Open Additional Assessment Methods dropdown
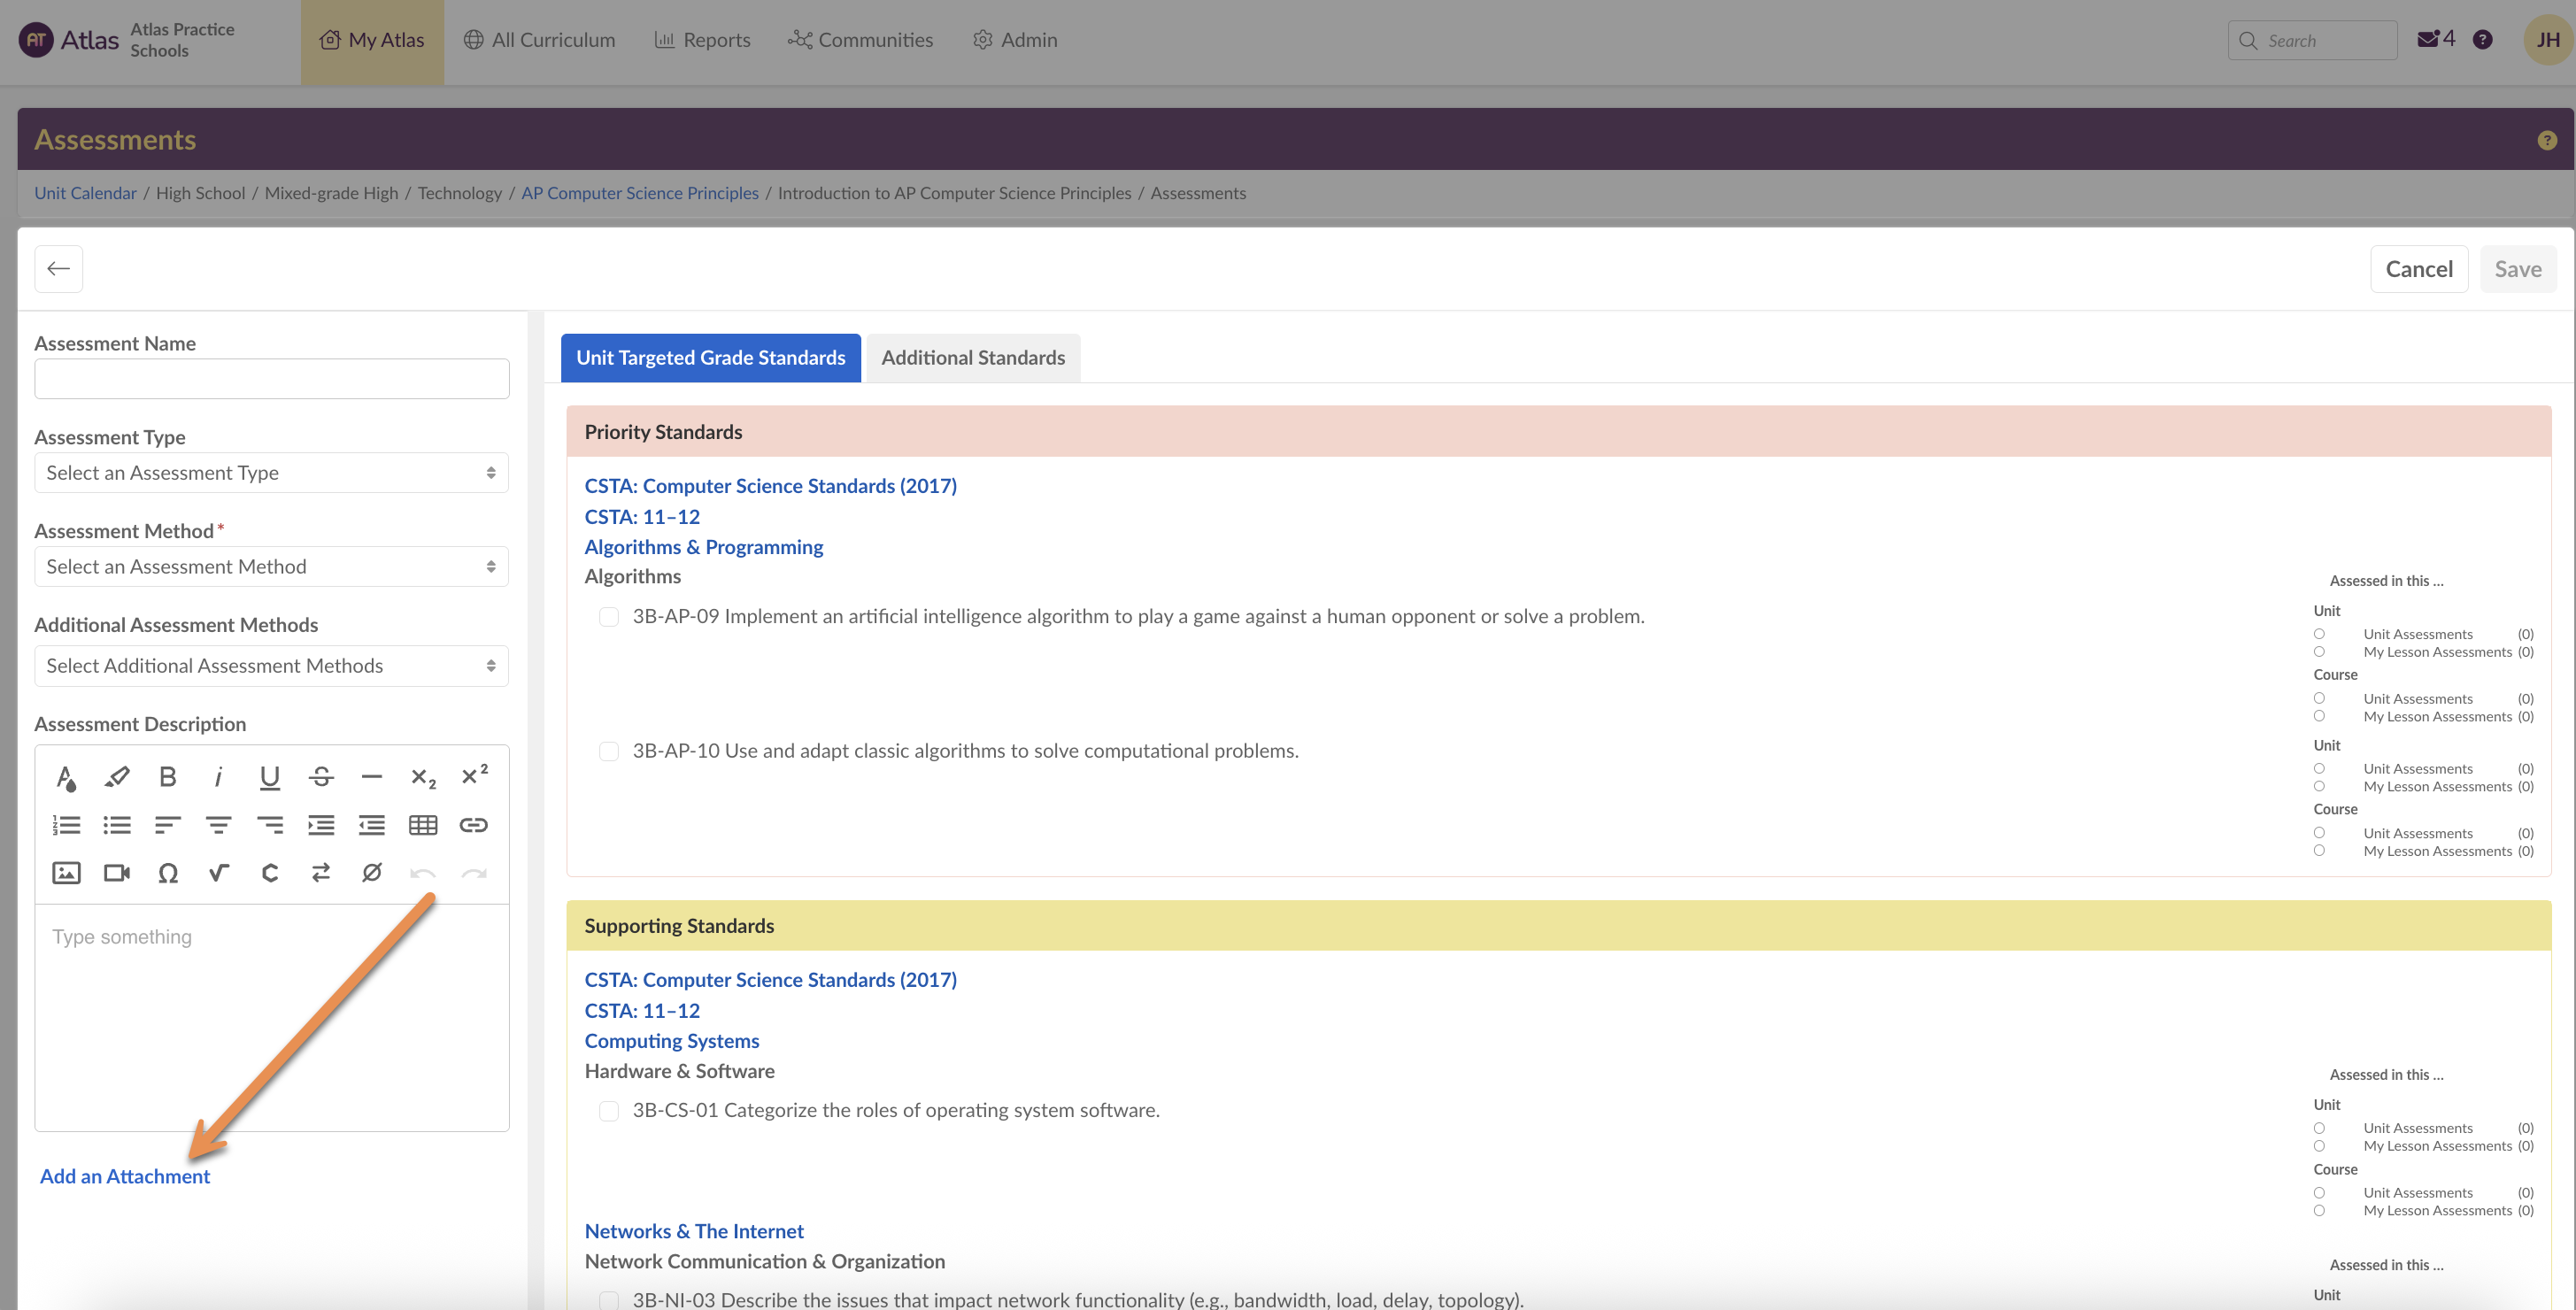The width and height of the screenshot is (2576, 1310). pos(271,666)
